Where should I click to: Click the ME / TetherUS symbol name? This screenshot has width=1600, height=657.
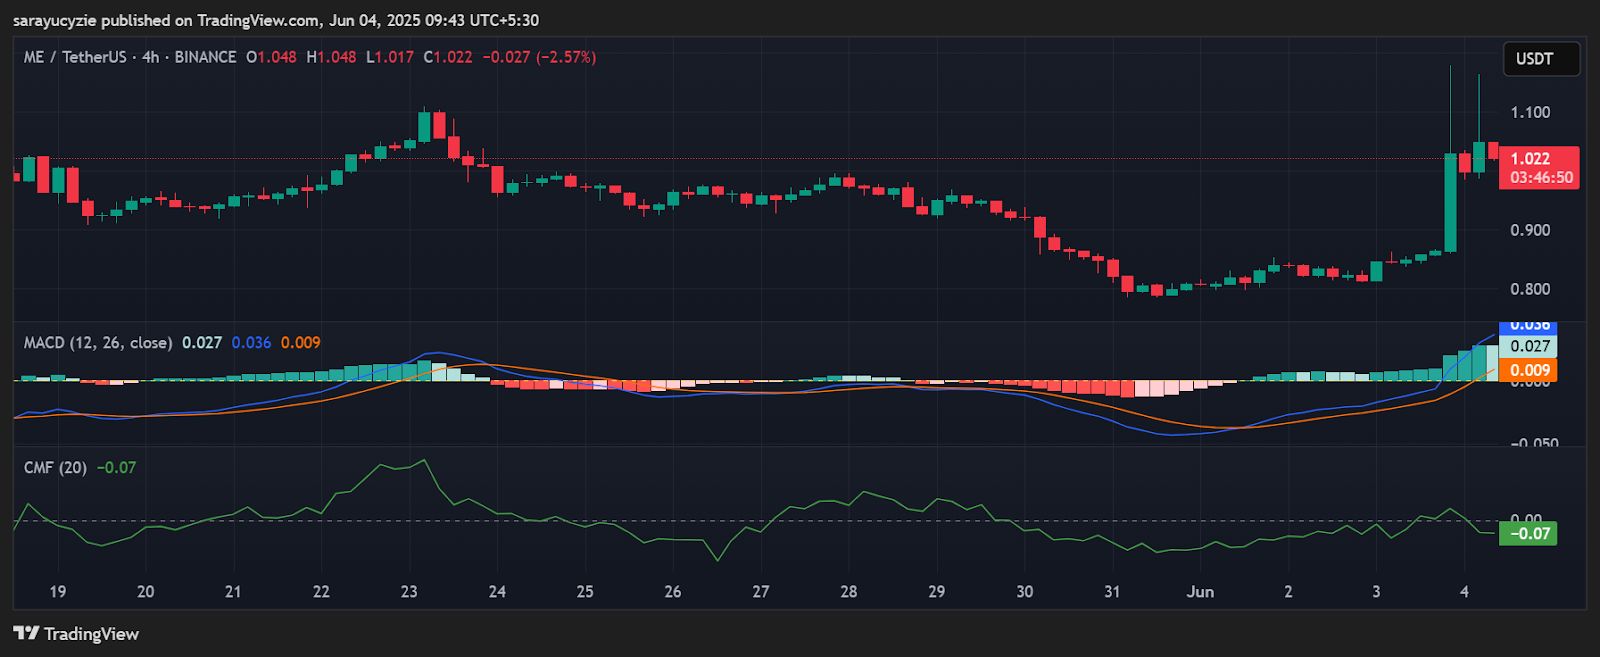pyautogui.click(x=75, y=57)
